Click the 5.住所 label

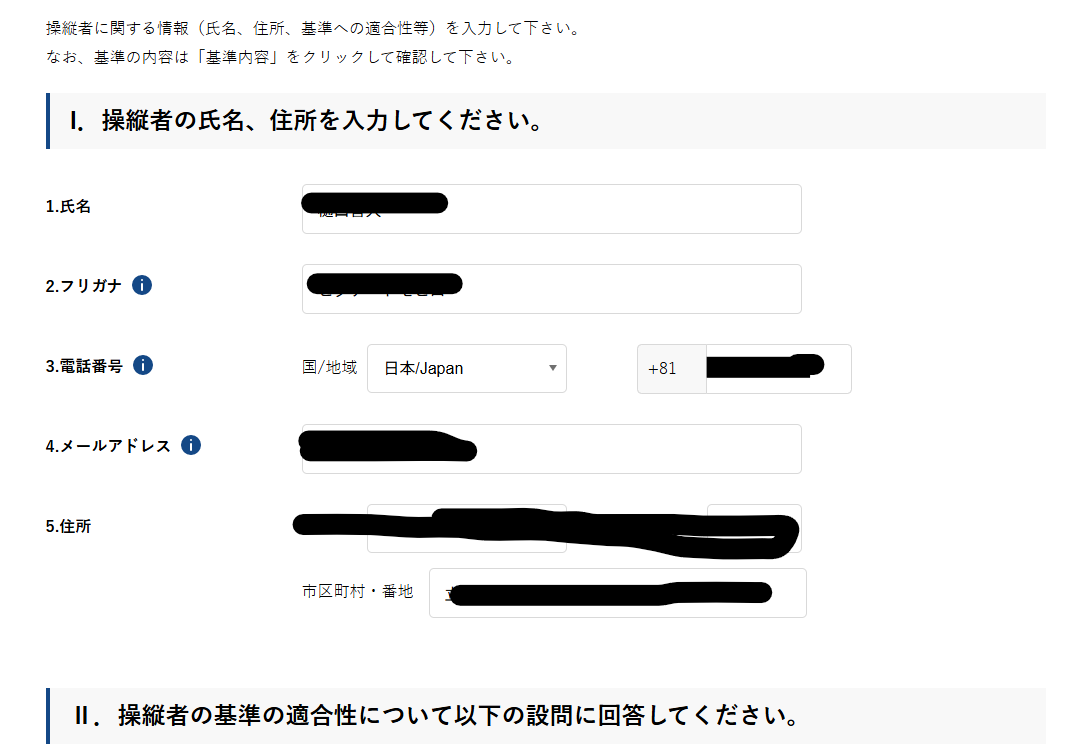click(68, 526)
